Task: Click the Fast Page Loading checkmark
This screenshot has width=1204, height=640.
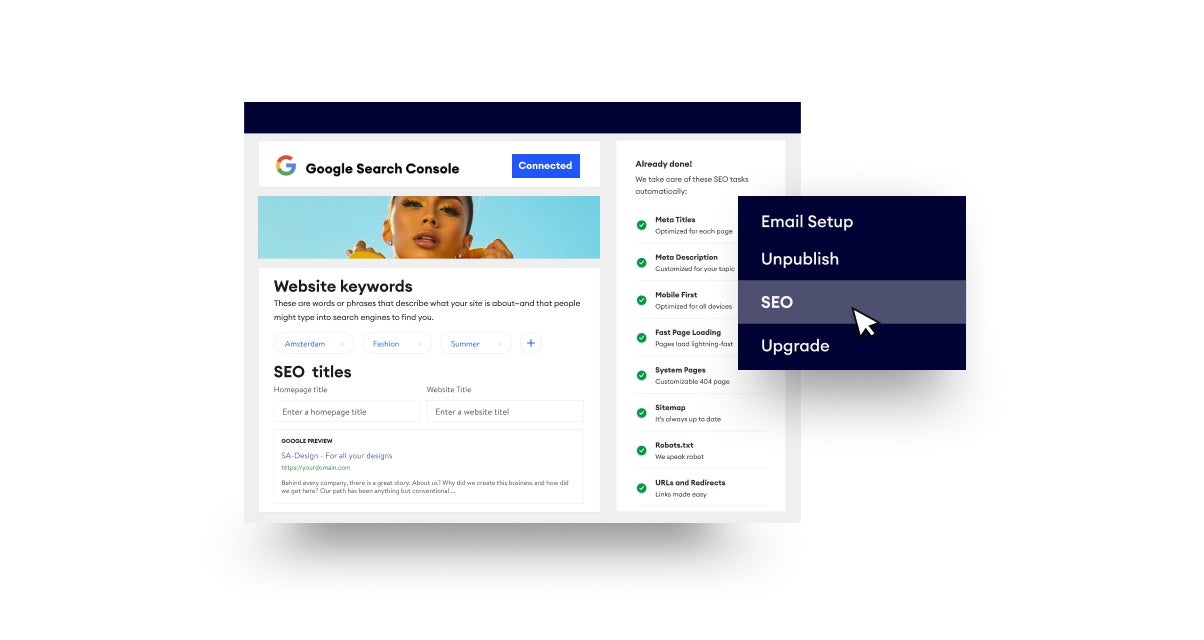Action: pyautogui.click(x=642, y=338)
